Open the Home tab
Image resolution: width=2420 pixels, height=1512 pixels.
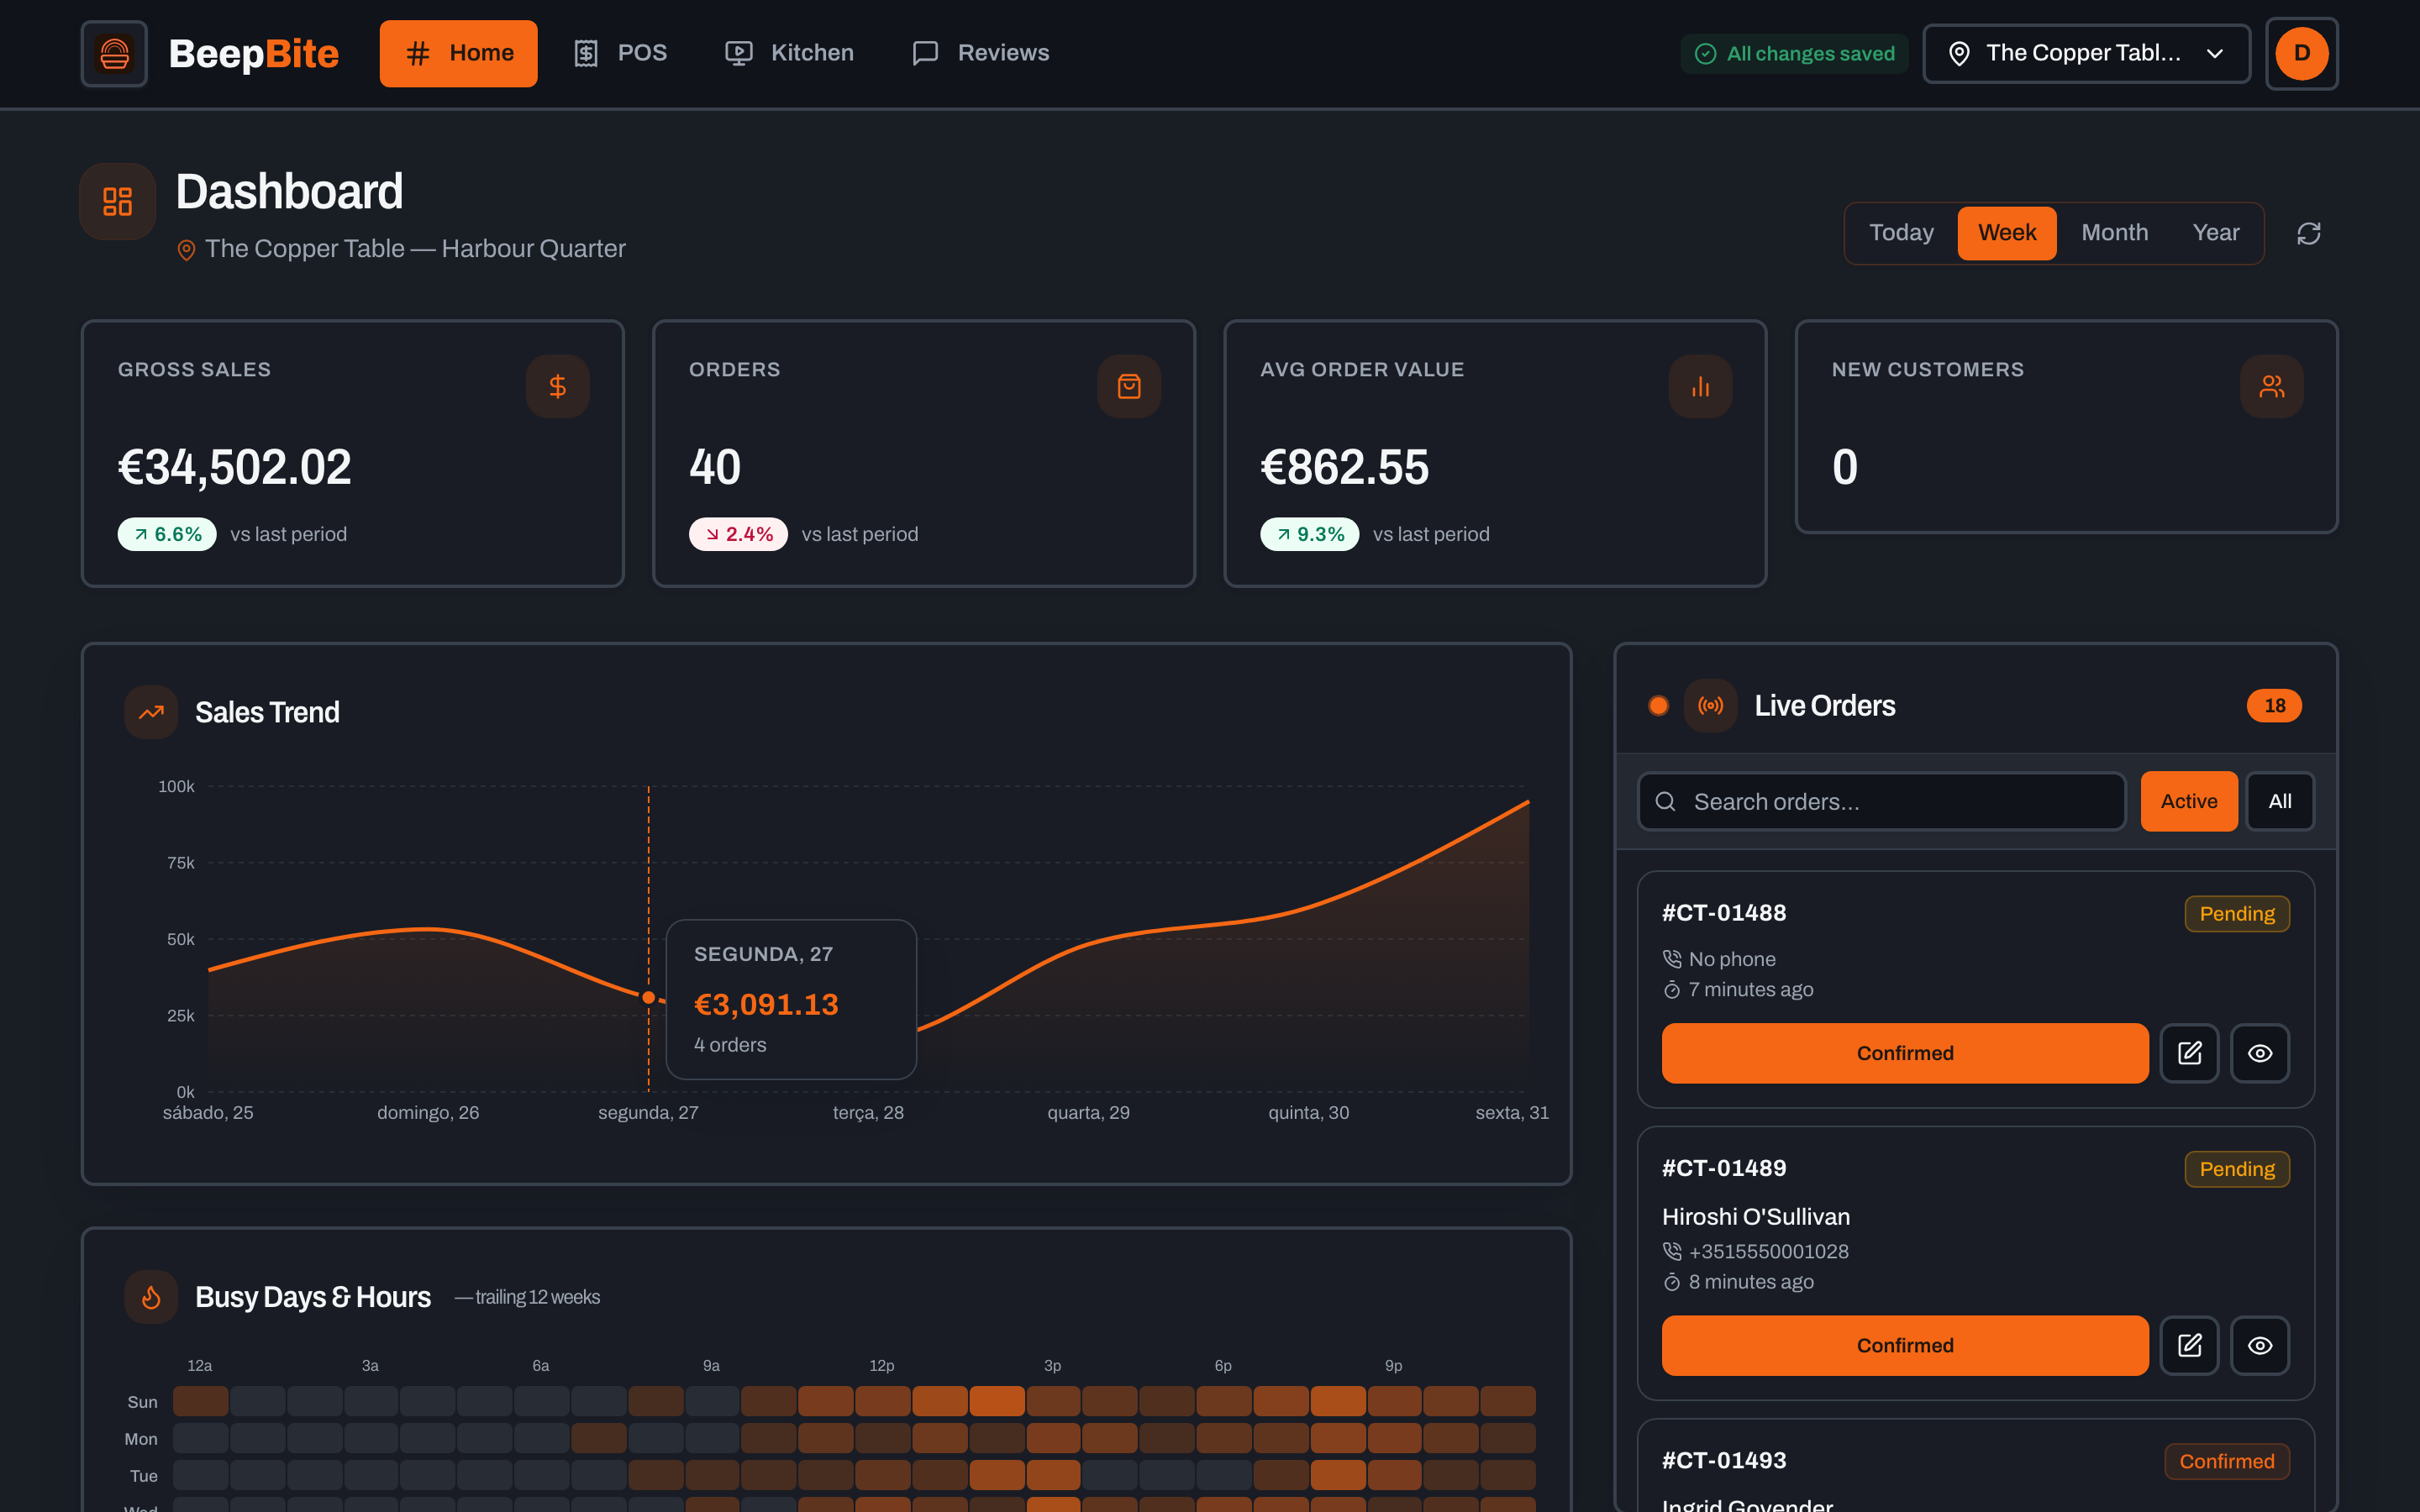pyautogui.click(x=458, y=53)
